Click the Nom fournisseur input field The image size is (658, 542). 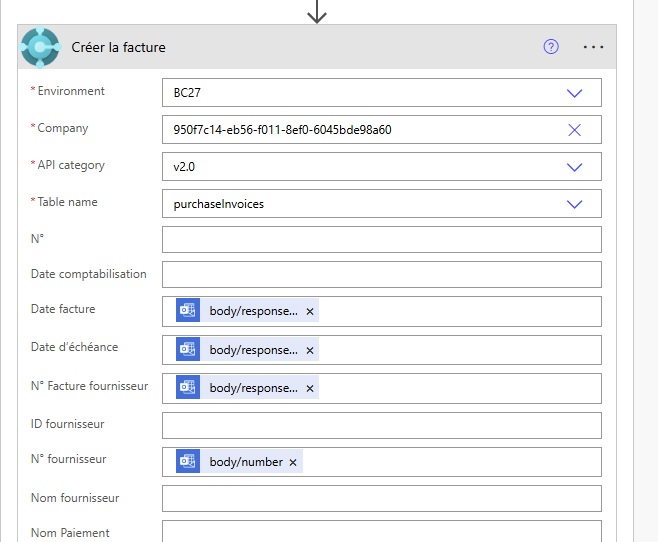click(x=381, y=499)
